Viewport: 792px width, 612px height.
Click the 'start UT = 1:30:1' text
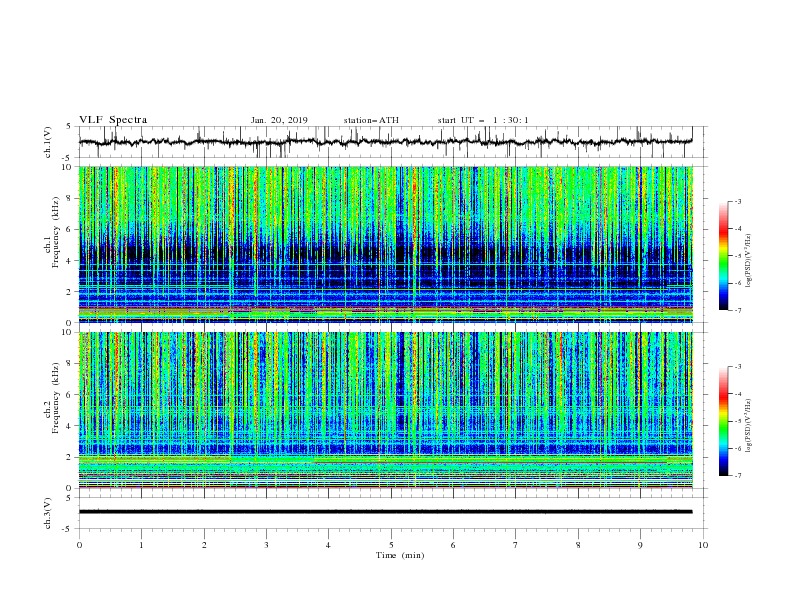click(483, 120)
